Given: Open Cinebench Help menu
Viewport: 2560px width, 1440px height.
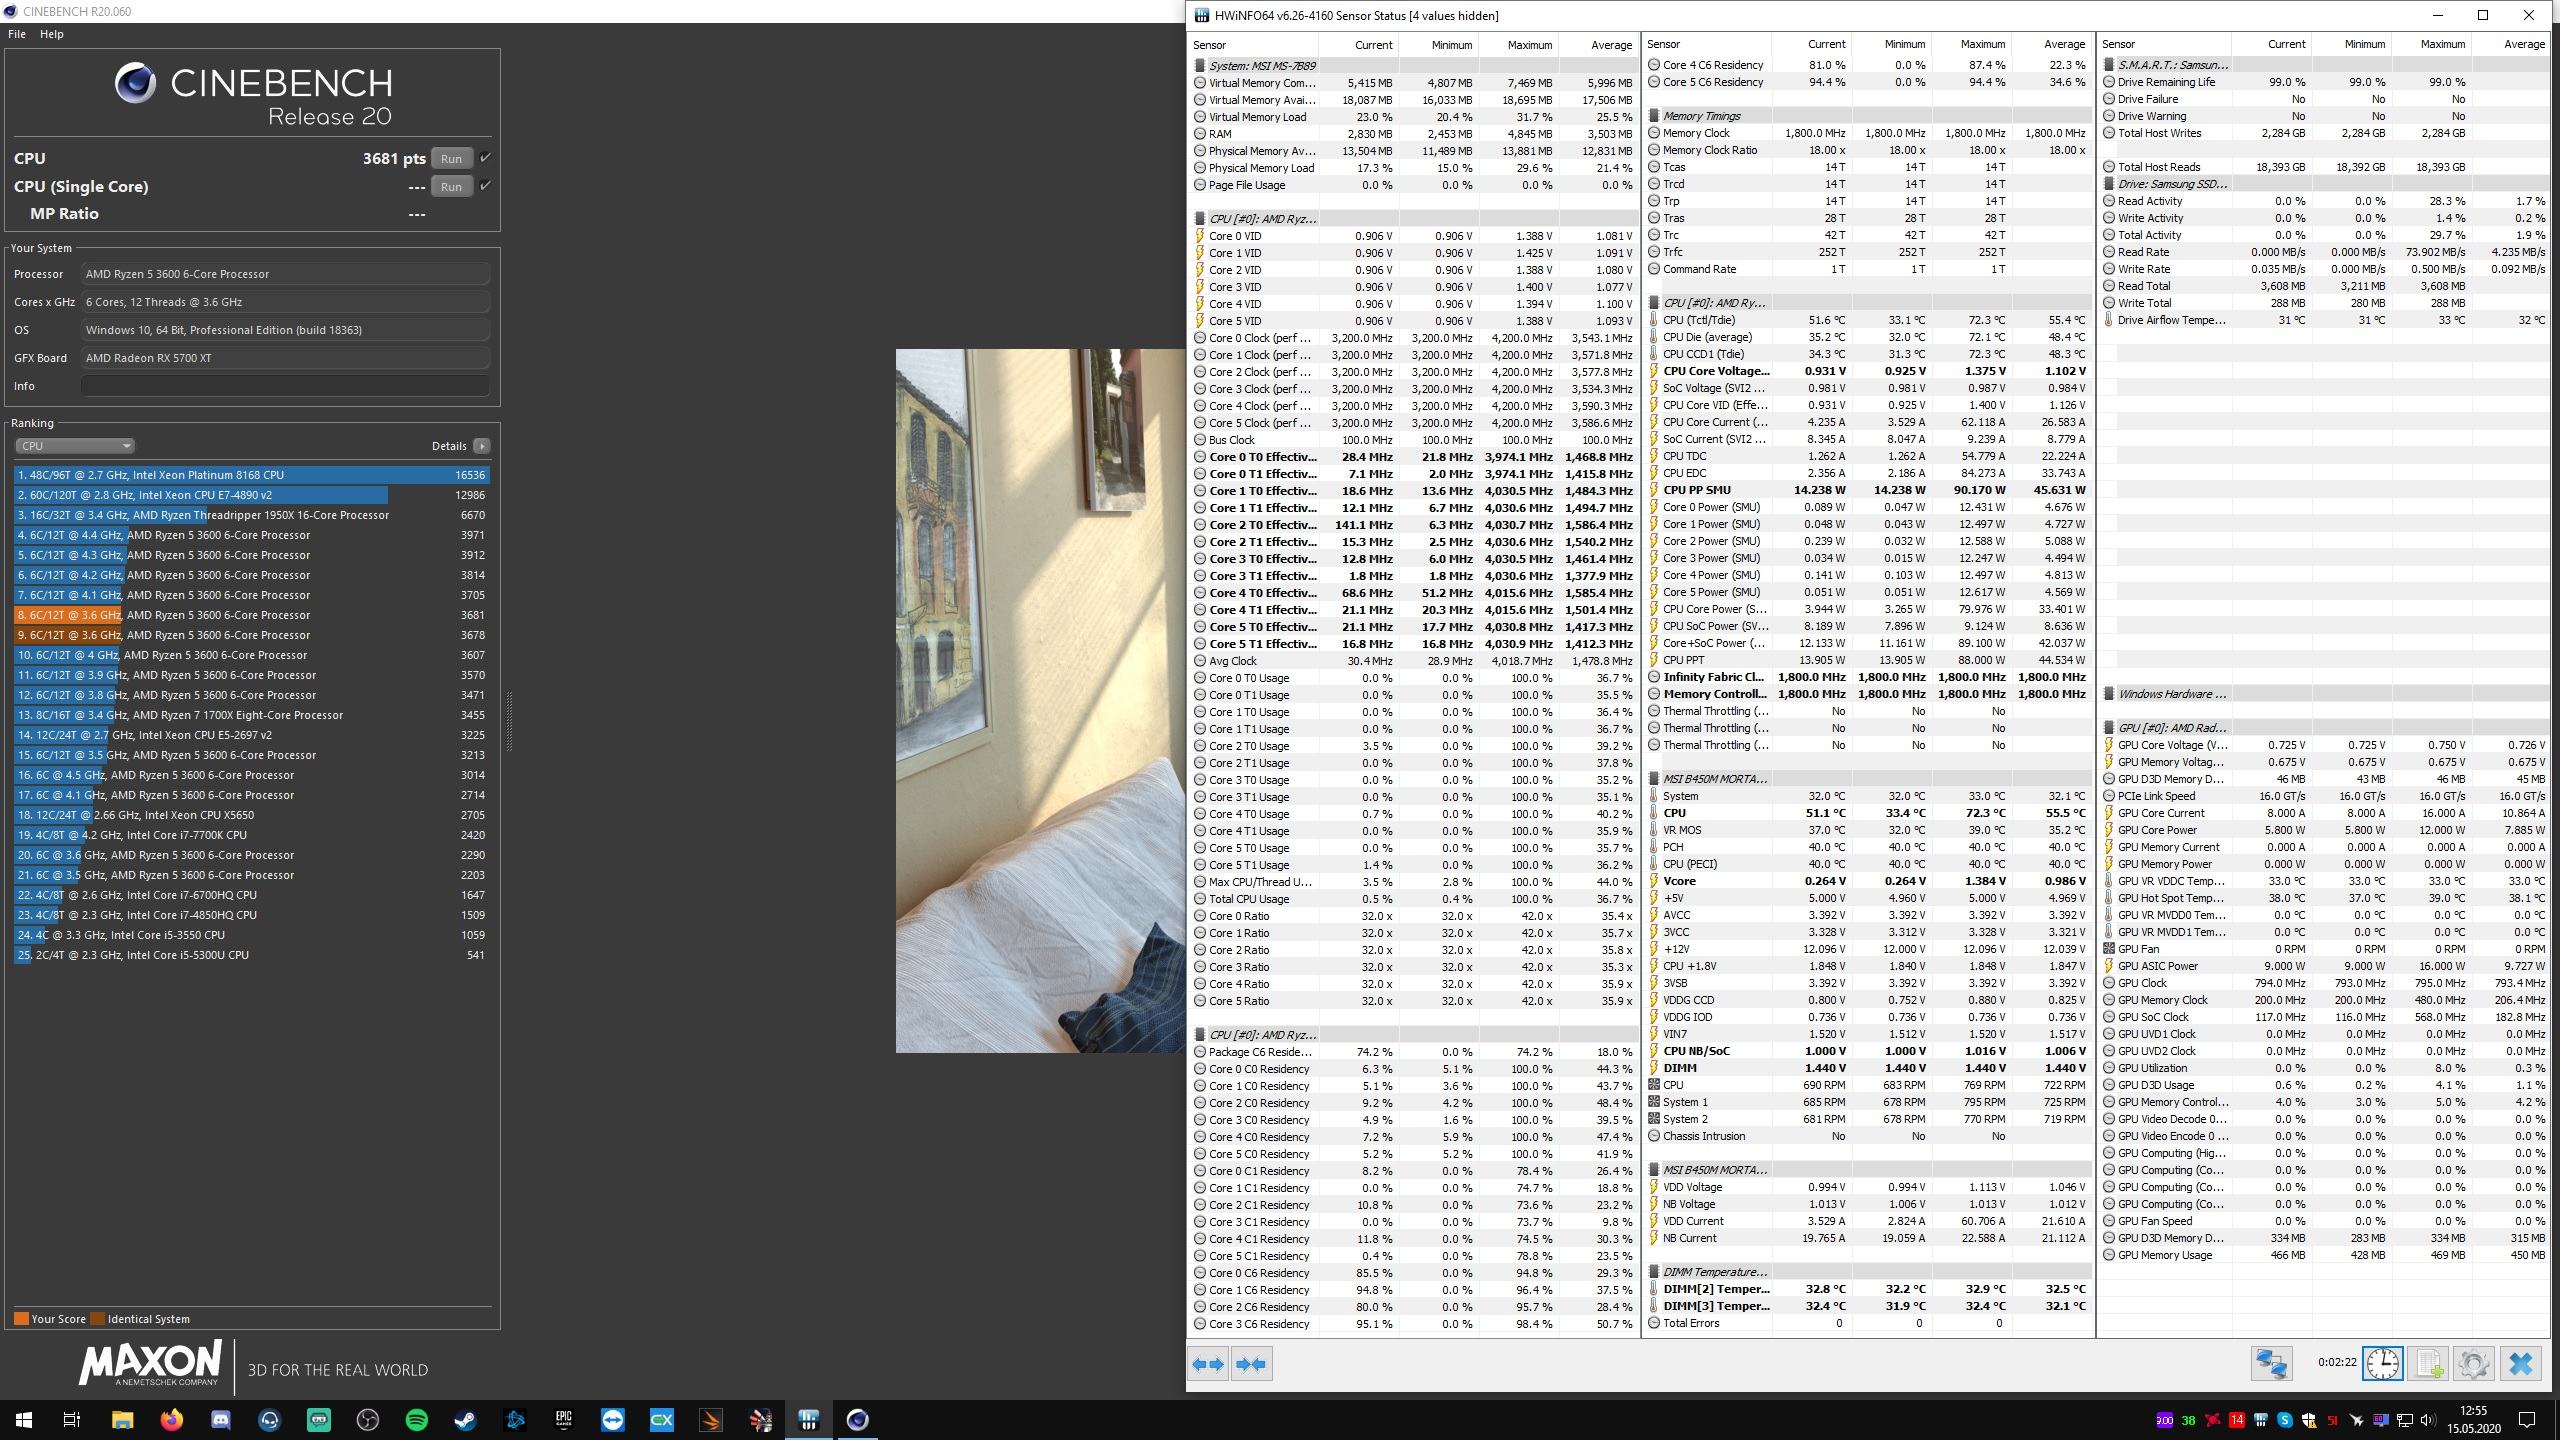Looking at the screenshot, I should pyautogui.click(x=52, y=34).
